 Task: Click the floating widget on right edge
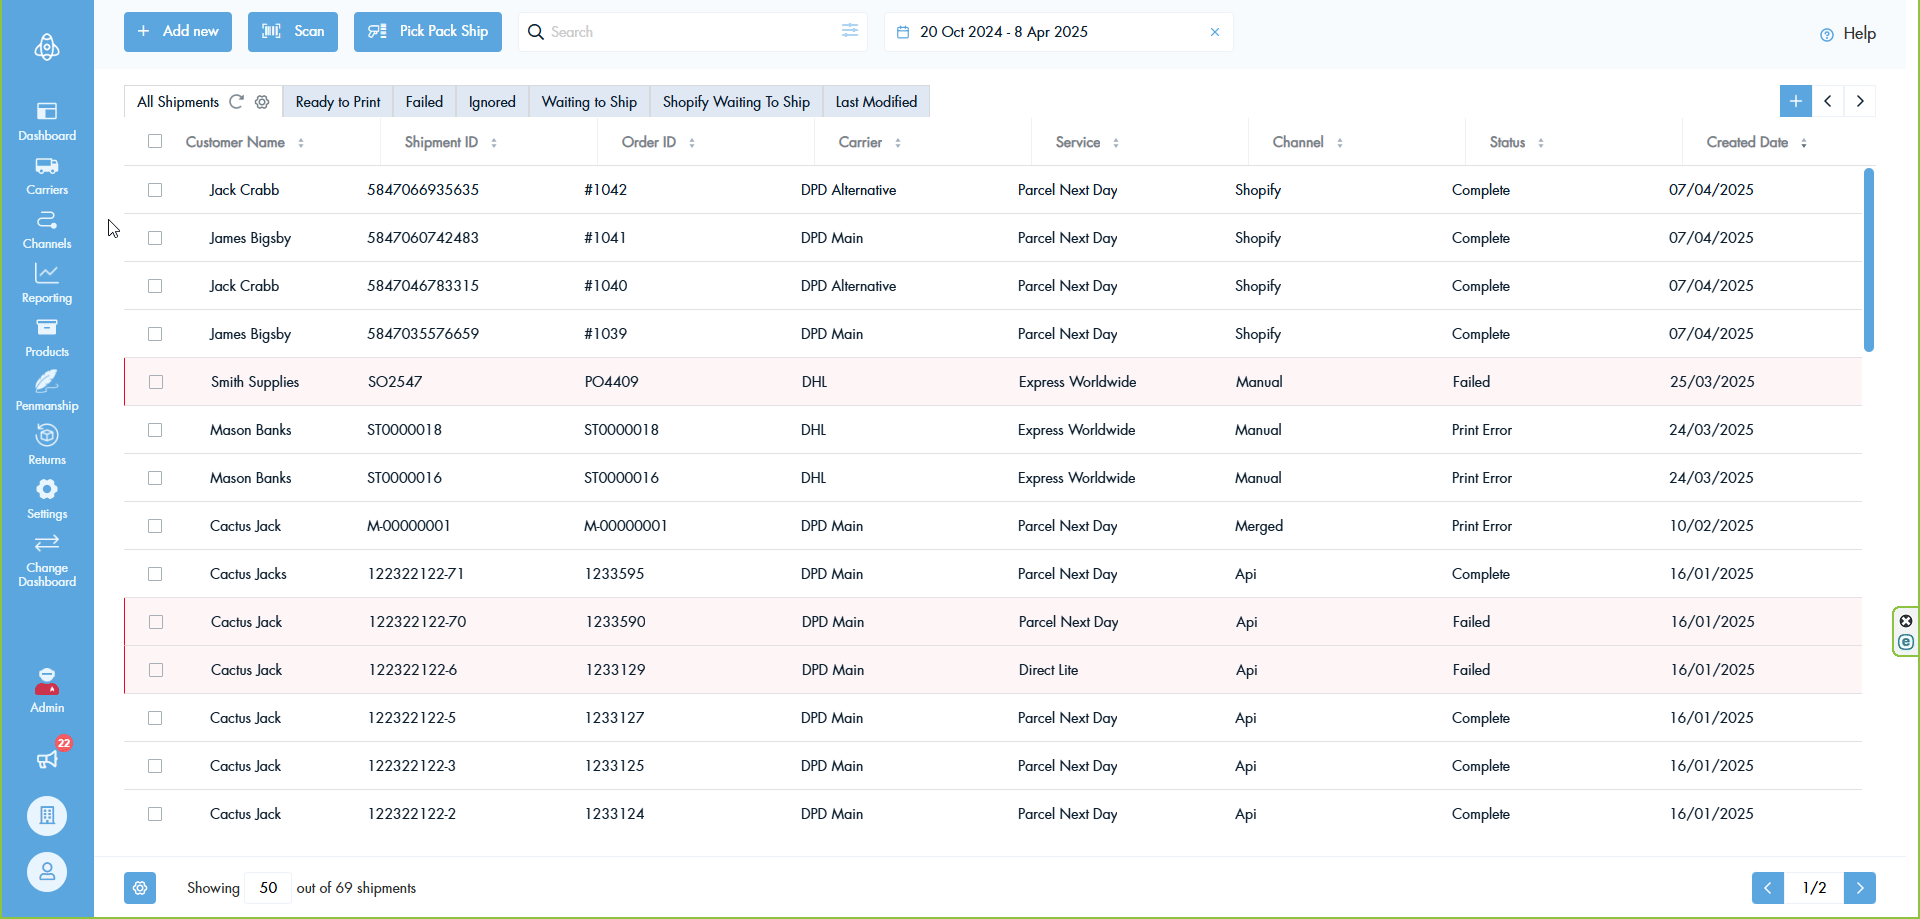pos(1906,632)
